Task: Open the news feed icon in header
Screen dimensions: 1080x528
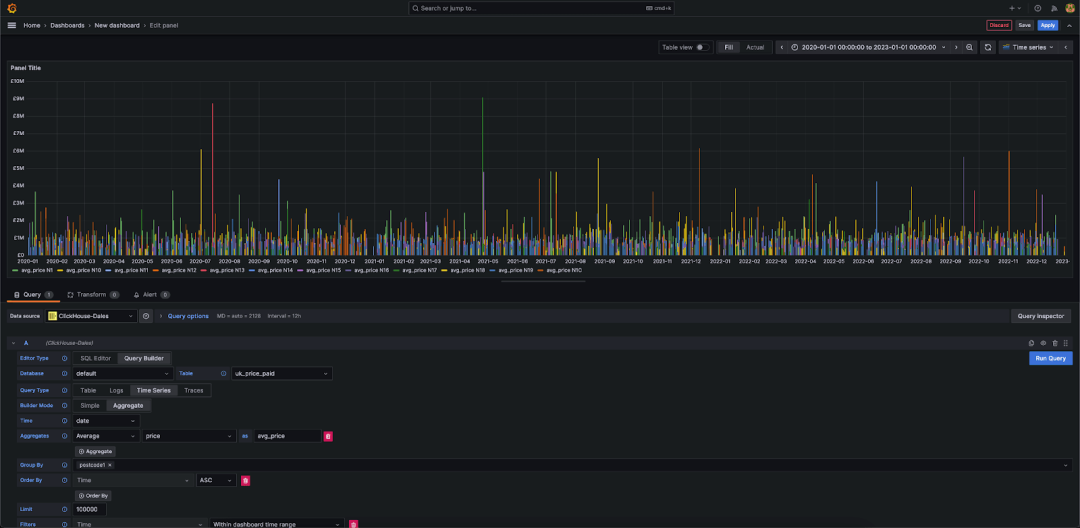Action: tap(1054, 8)
